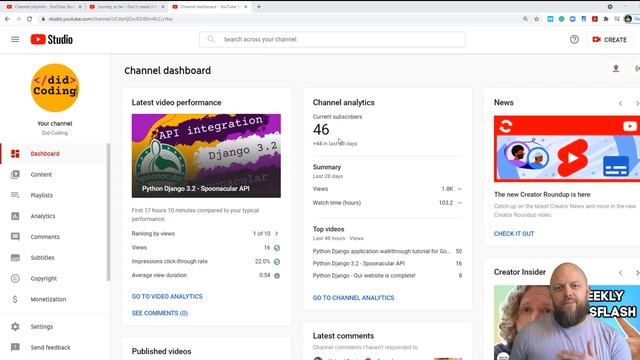This screenshot has width=640, height=360.
Task: Bookmark page with star icon
Action: coord(536,19)
